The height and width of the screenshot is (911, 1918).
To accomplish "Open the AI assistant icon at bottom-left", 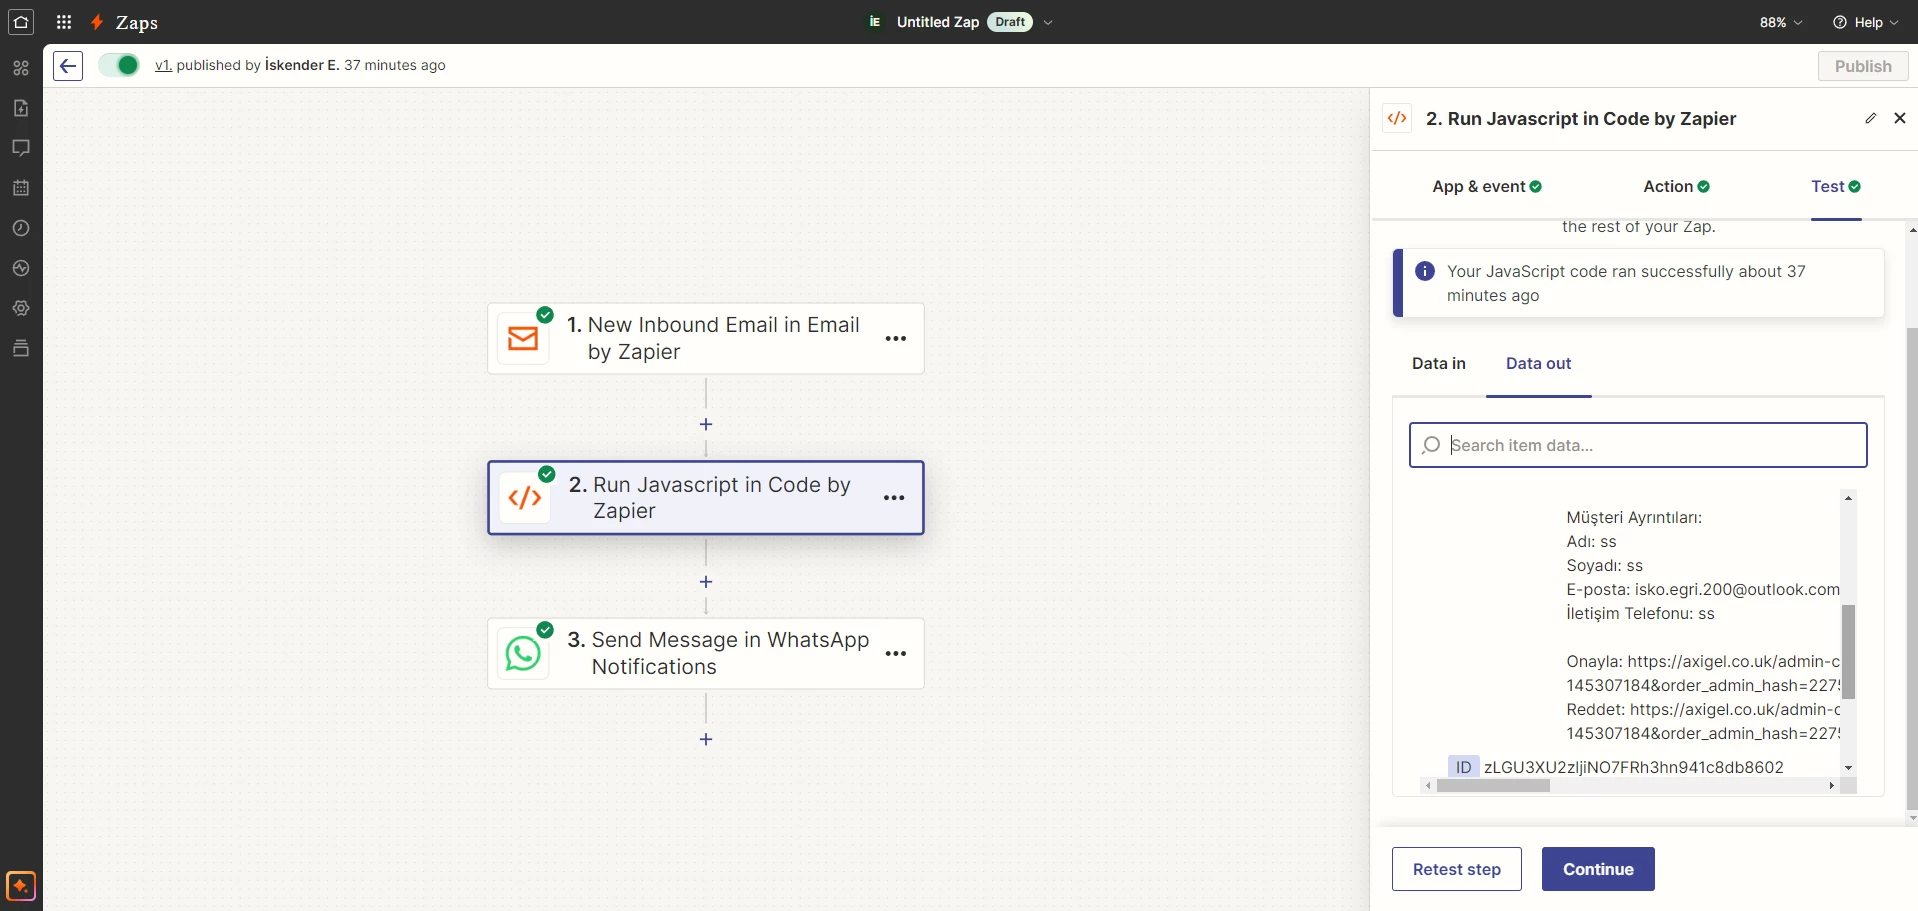I will pos(21,886).
